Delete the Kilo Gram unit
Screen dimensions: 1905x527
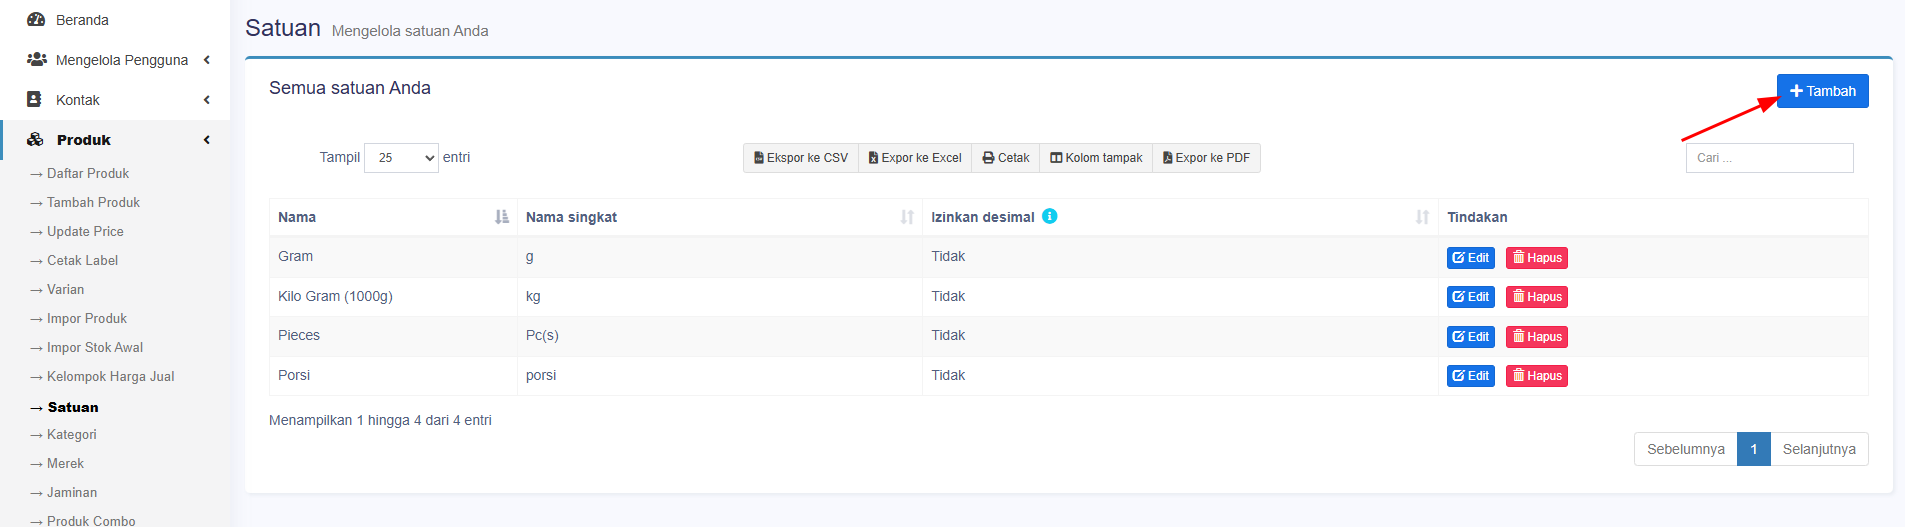(1537, 297)
